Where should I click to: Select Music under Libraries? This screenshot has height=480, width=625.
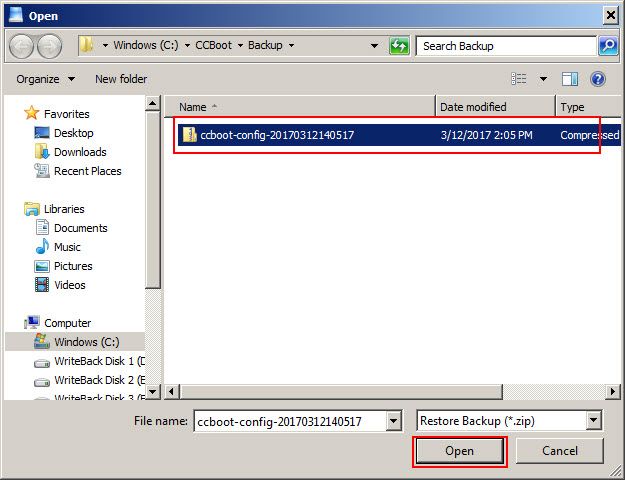click(67, 247)
